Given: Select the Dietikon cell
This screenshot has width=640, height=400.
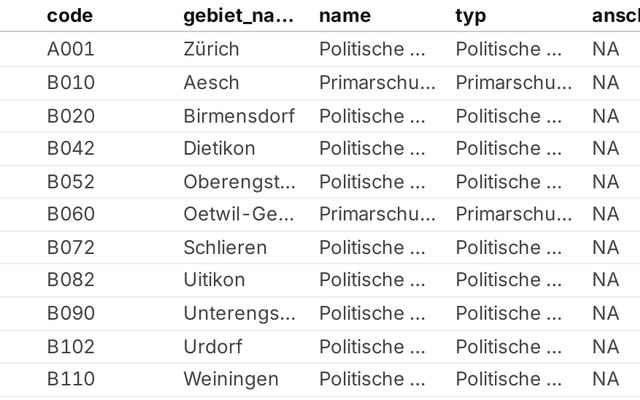Looking at the screenshot, I should tap(219, 149).
